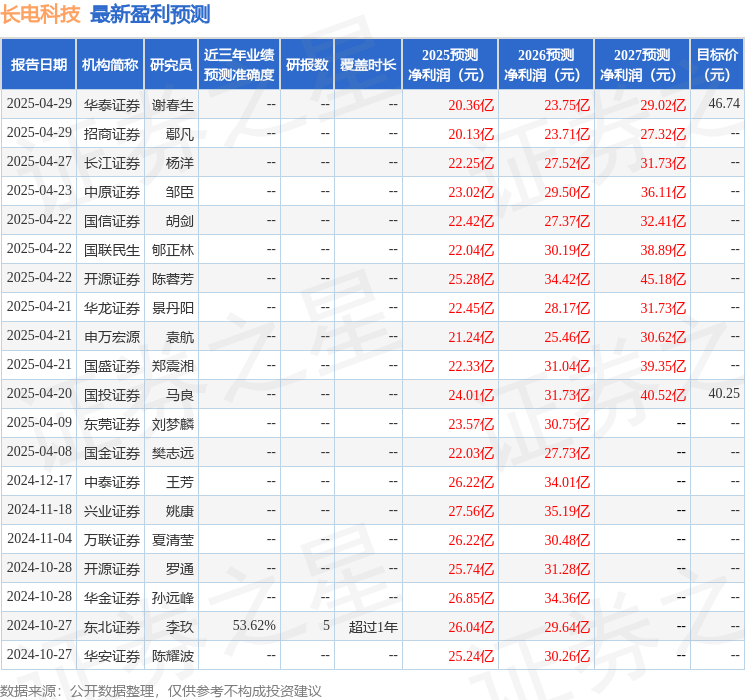Click analyst name 夏清莹
This screenshot has width=745, height=700.
[x=172, y=540]
